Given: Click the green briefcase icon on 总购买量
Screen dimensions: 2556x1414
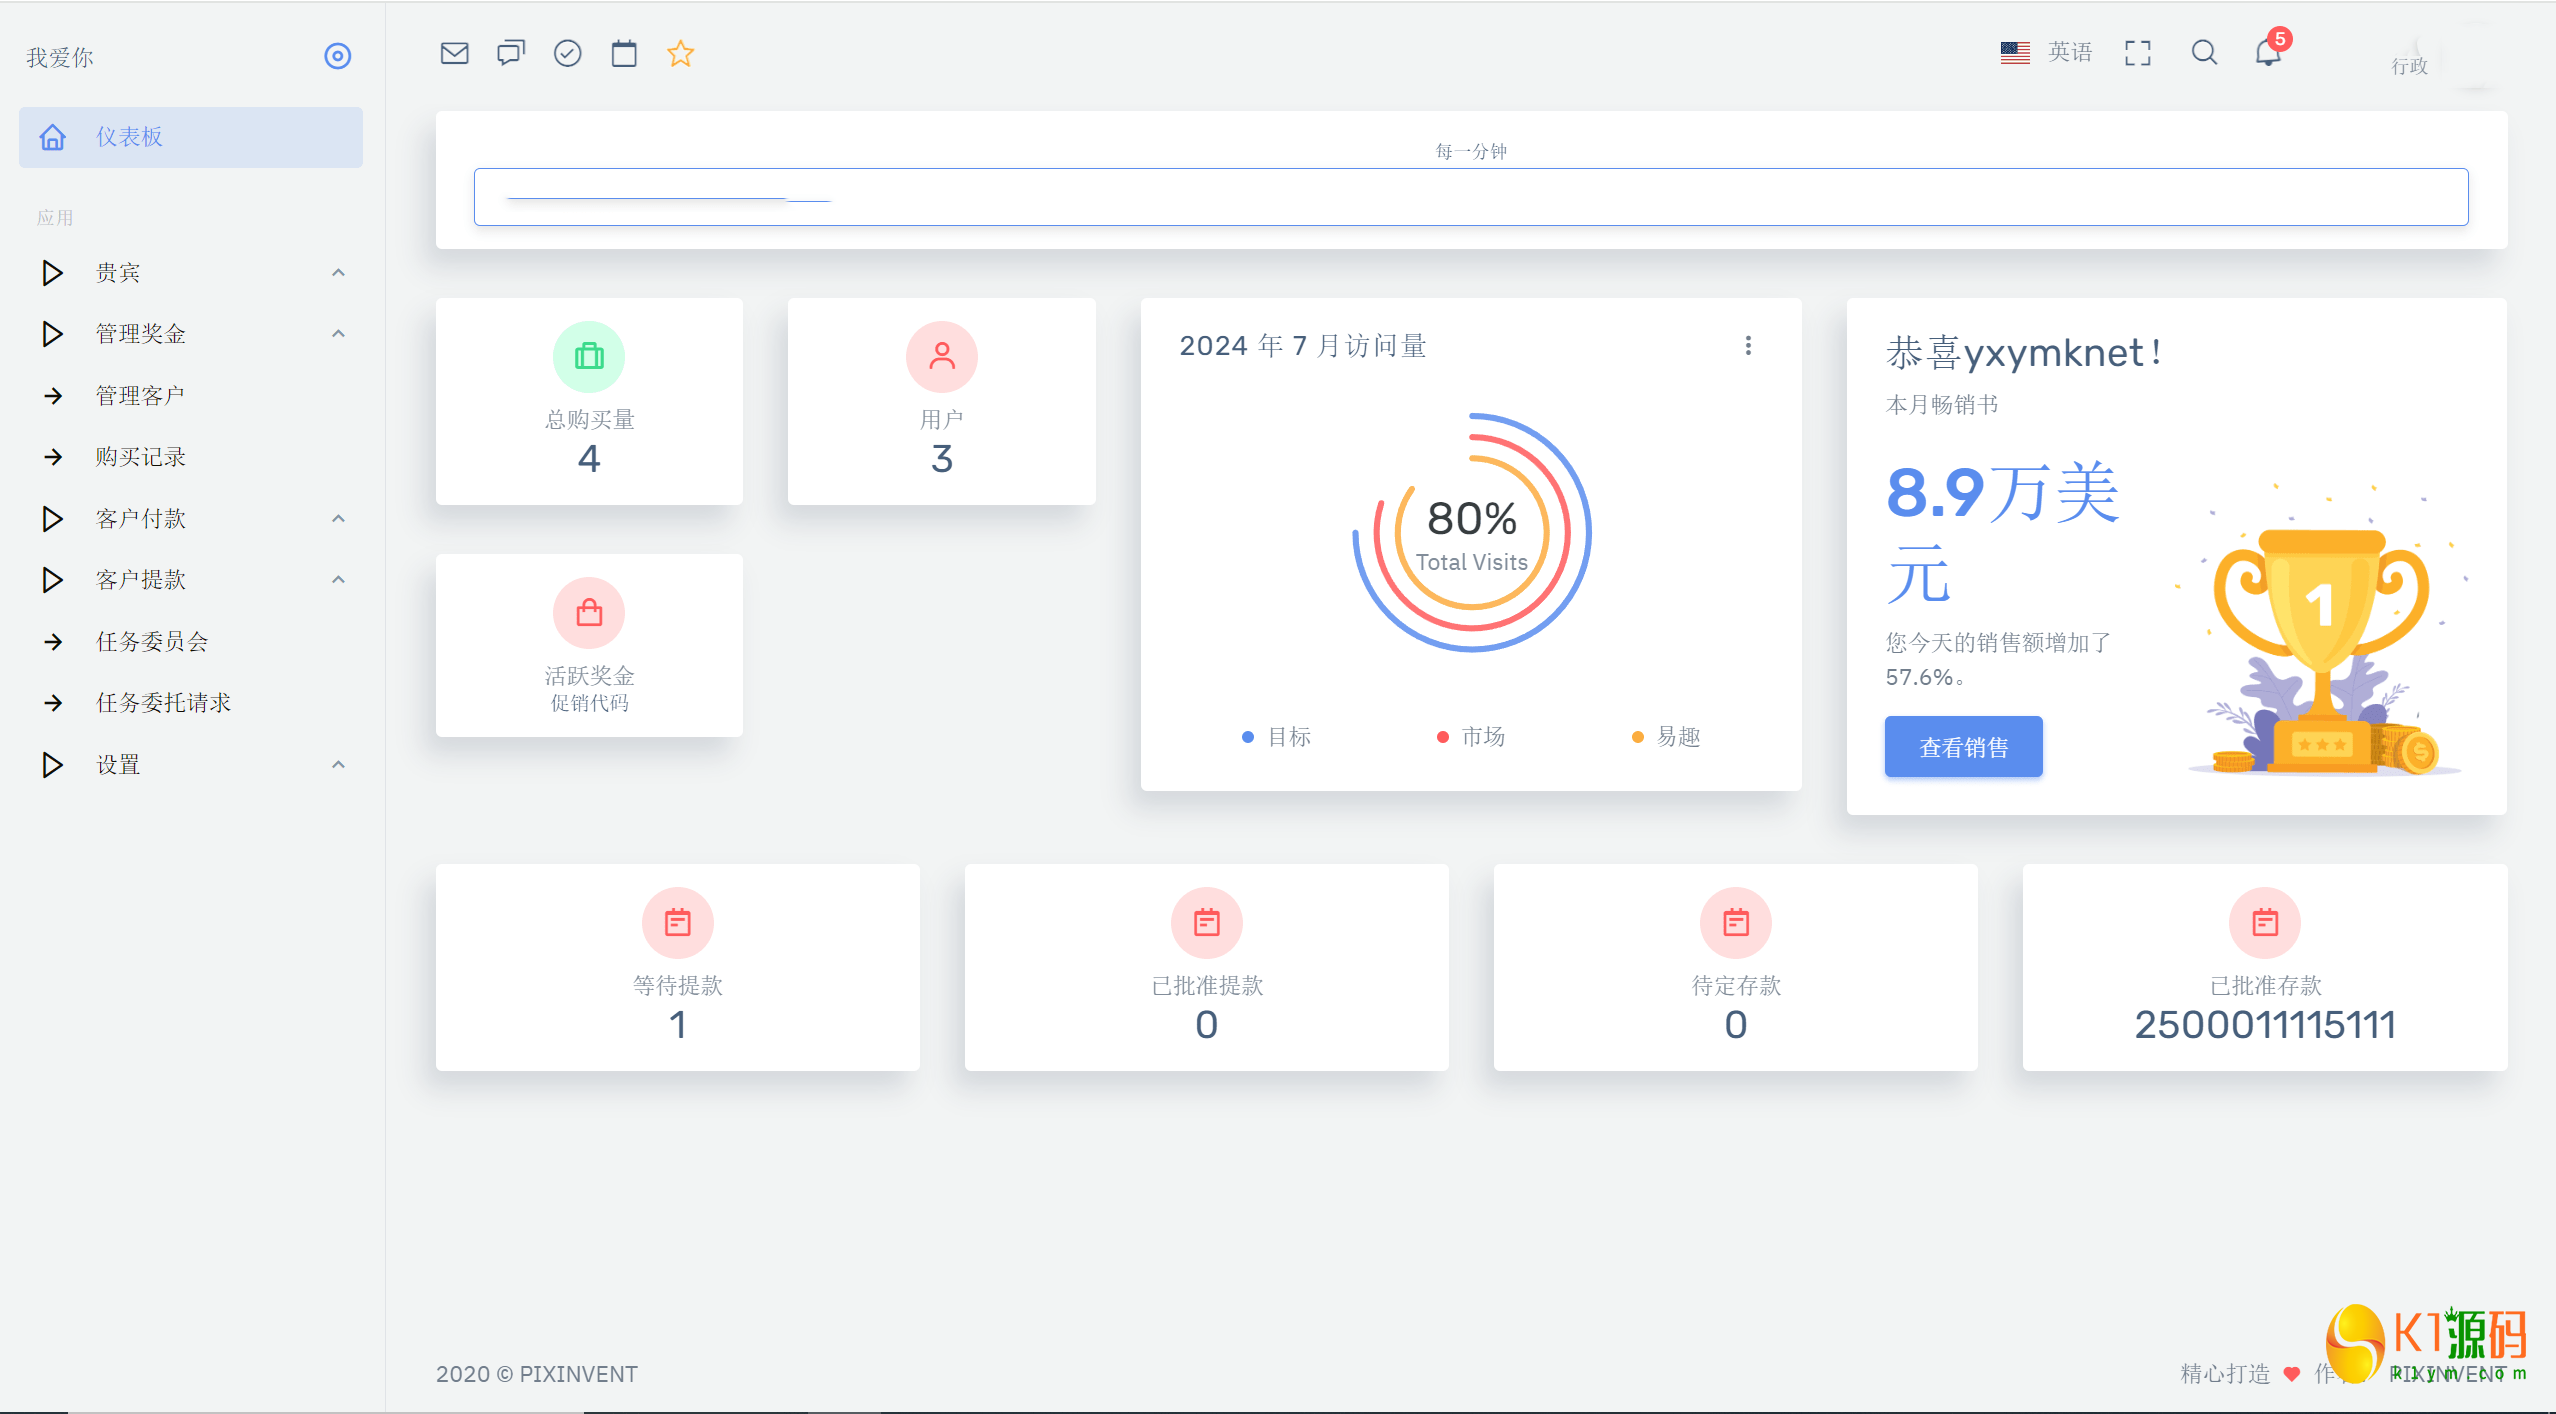Looking at the screenshot, I should point(589,357).
